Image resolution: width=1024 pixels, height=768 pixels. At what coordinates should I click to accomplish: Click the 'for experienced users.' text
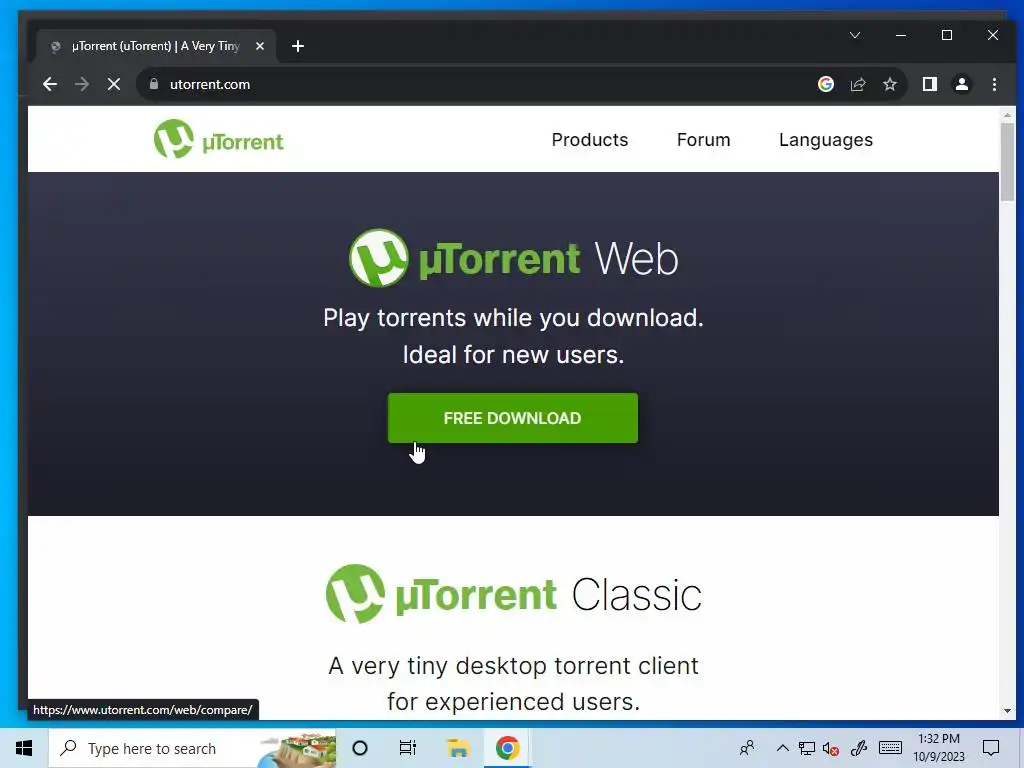pos(513,702)
